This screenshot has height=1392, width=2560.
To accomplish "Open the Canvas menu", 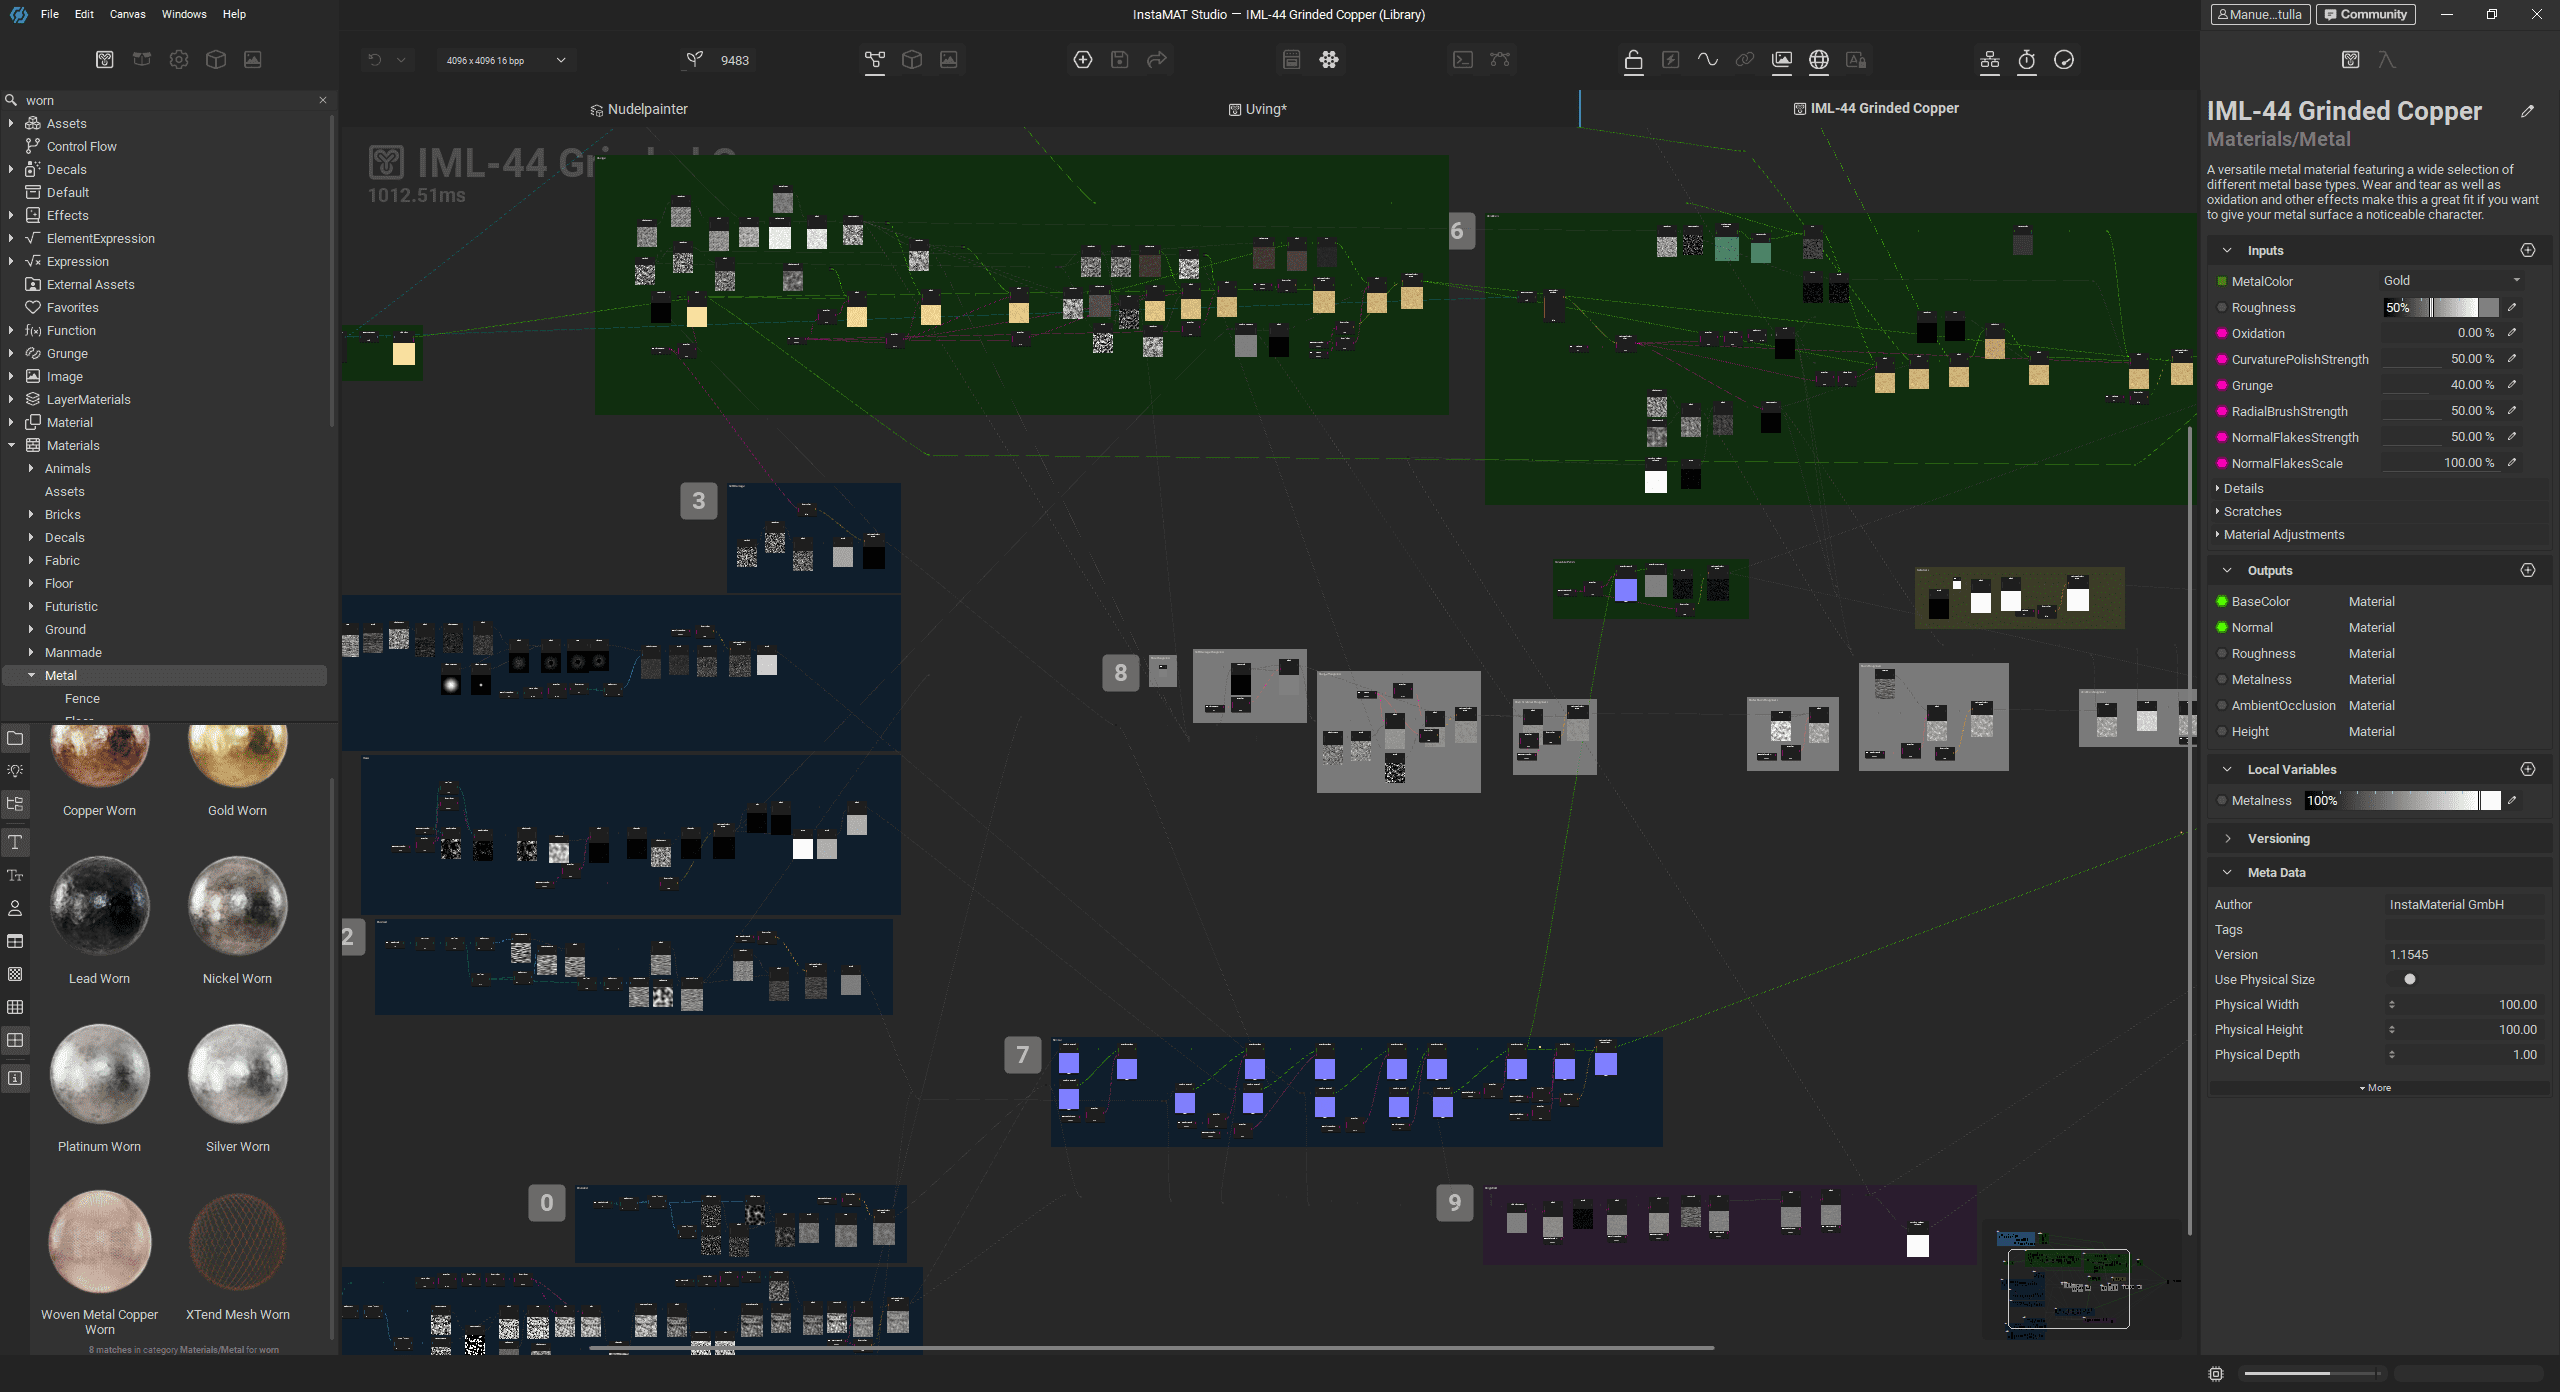I will pyautogui.click(x=126, y=14).
